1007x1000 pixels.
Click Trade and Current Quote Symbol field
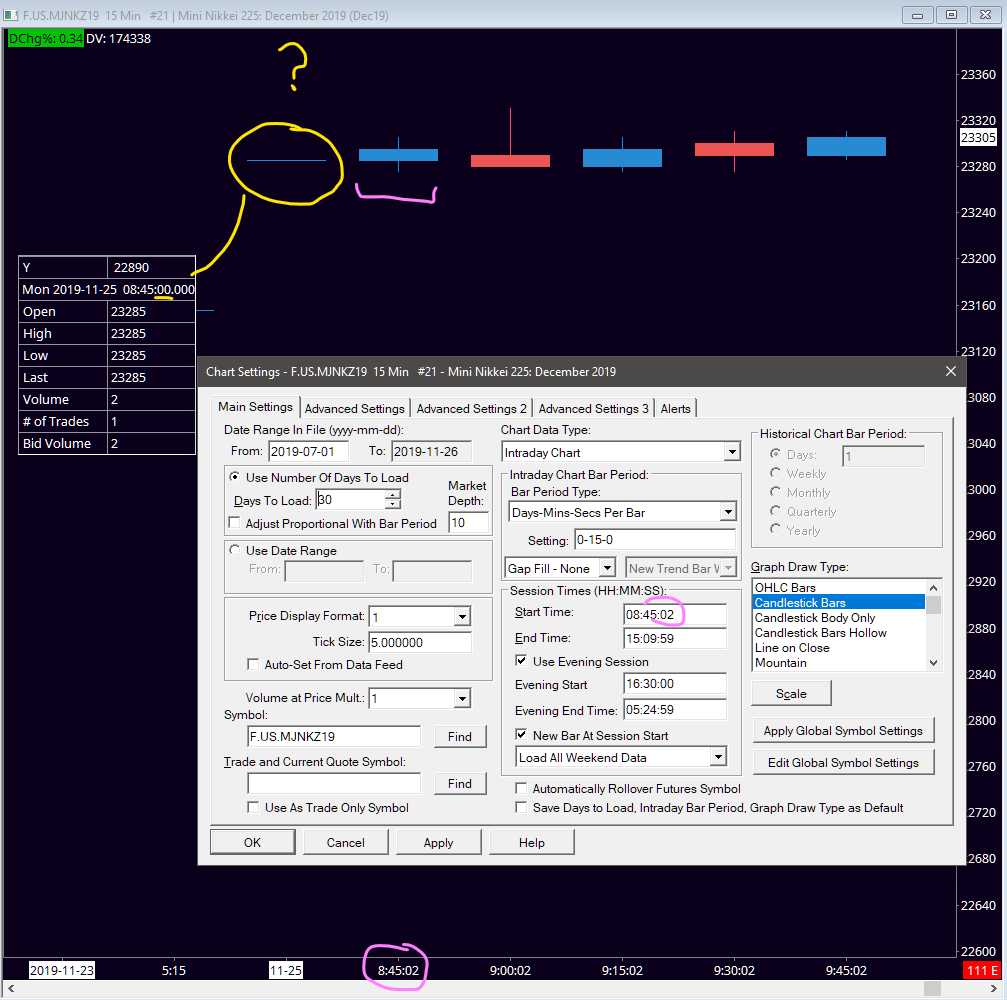click(333, 784)
